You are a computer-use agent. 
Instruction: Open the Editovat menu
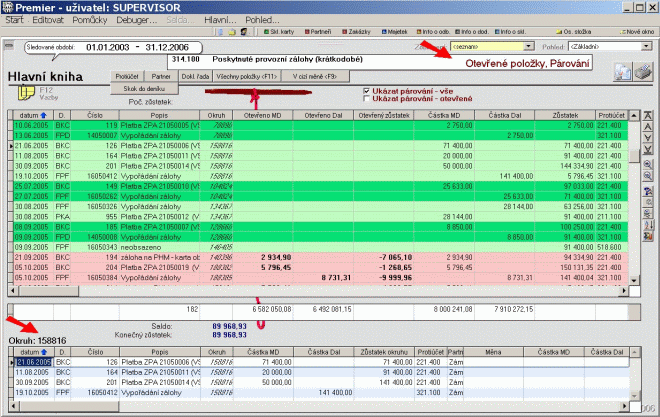pyautogui.click(x=48, y=20)
